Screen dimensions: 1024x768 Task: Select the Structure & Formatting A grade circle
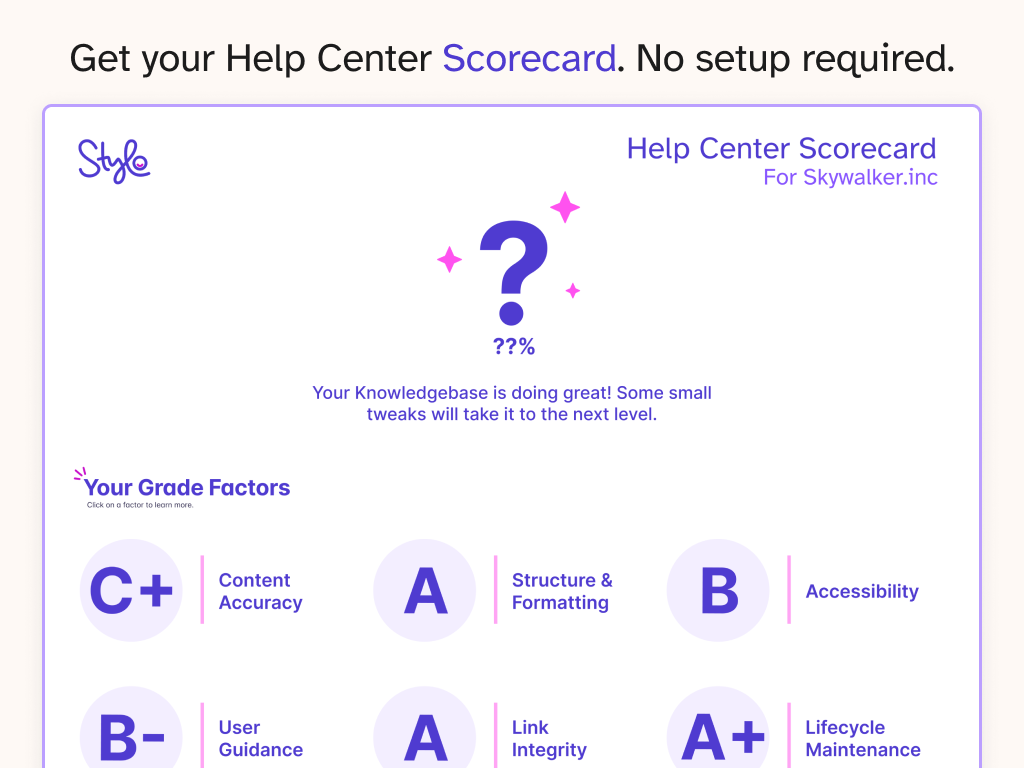click(x=425, y=591)
